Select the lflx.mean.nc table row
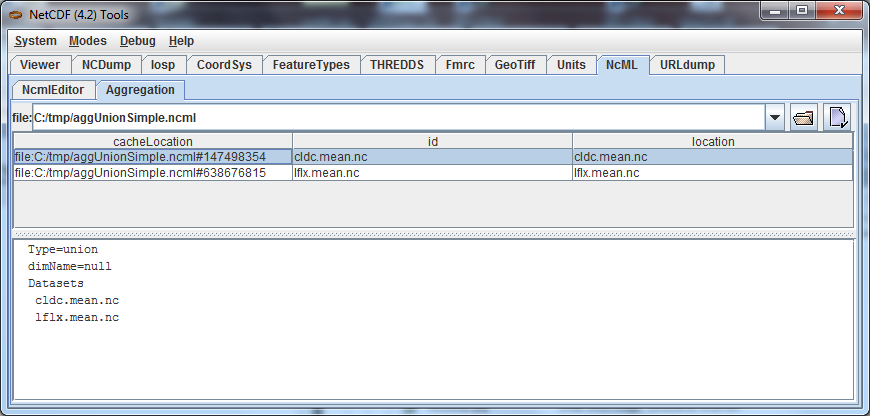Image resolution: width=870 pixels, height=416 pixels. (x=432, y=173)
